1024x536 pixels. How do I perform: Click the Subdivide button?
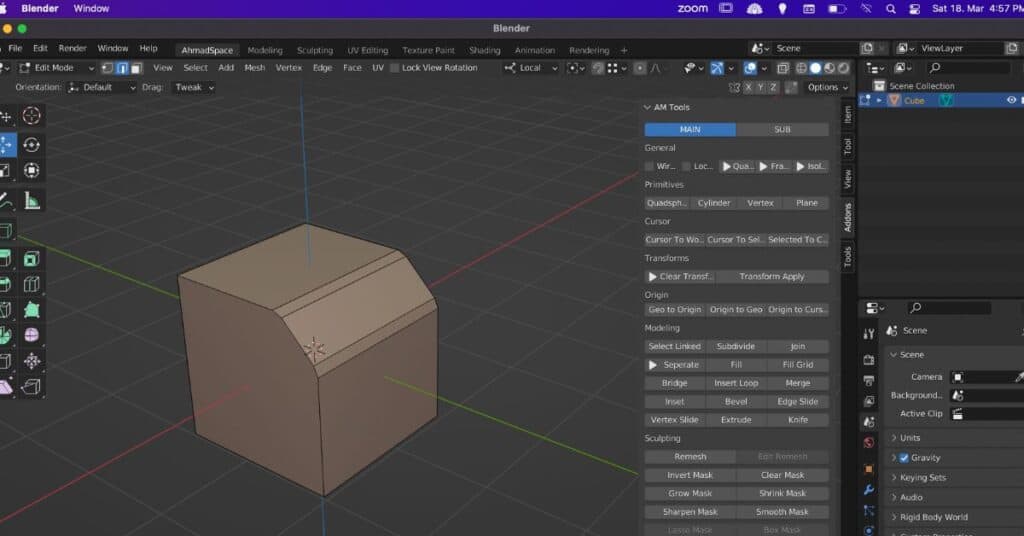[736, 347]
